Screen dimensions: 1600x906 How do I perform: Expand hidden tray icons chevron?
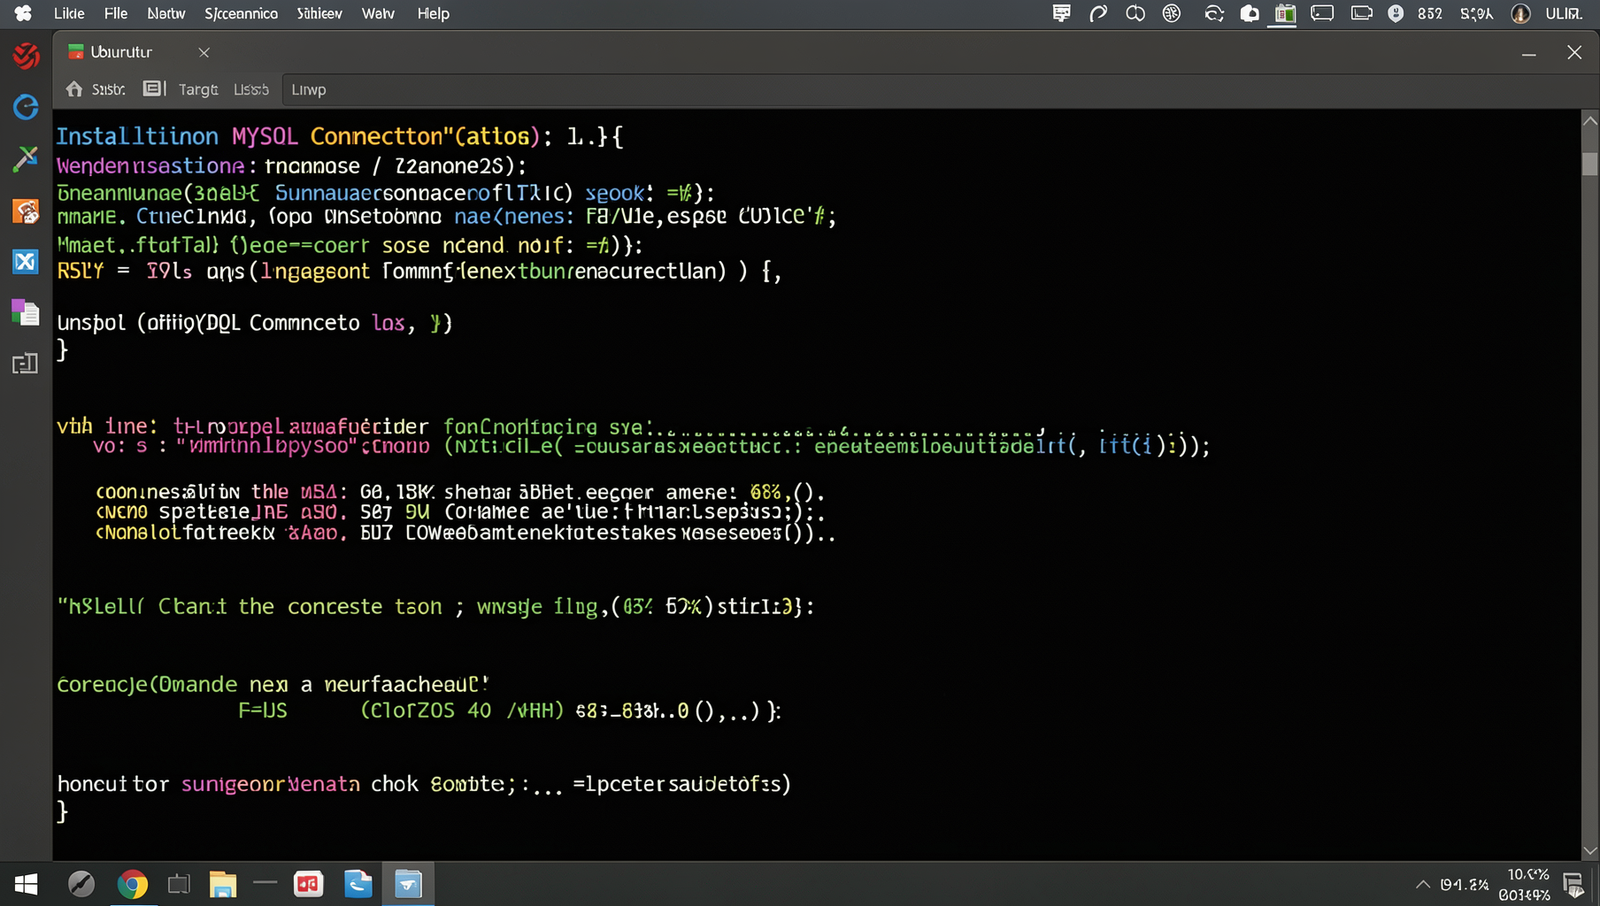1422,885
